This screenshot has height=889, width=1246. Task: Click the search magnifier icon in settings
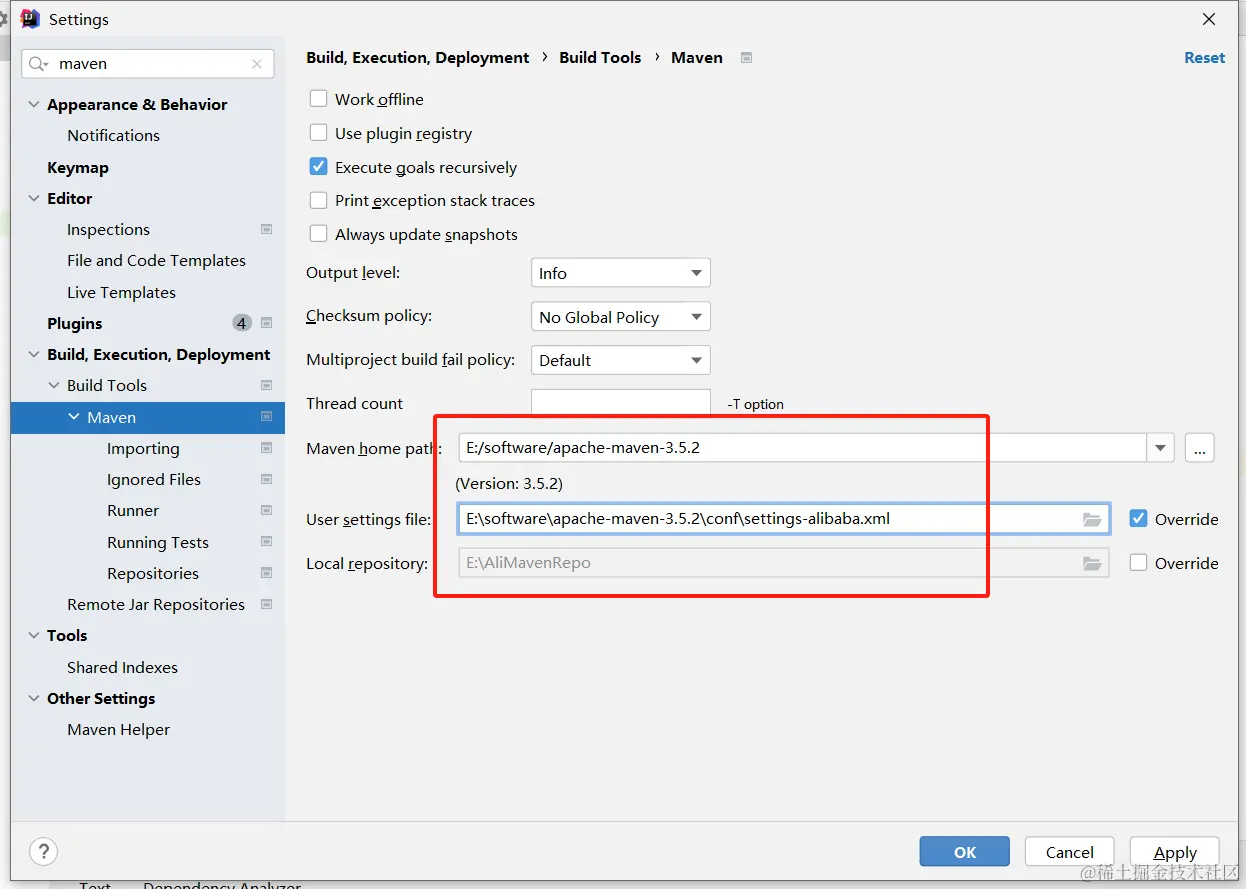(38, 64)
